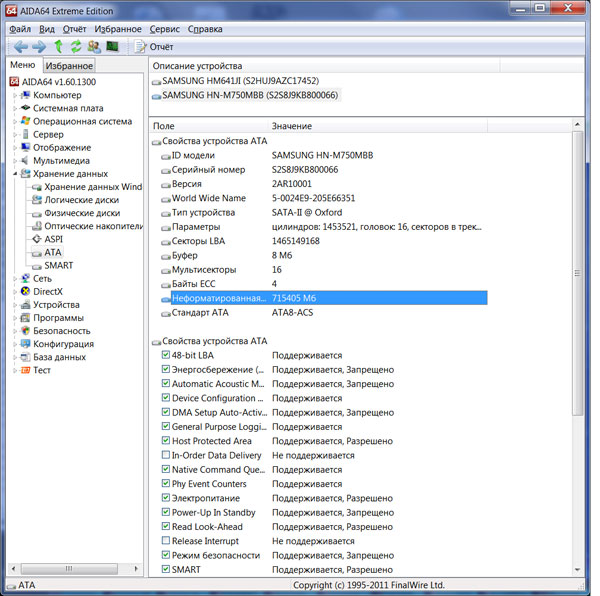Select Компьютер in the tree
The width and height of the screenshot is (600, 596).
[57, 95]
